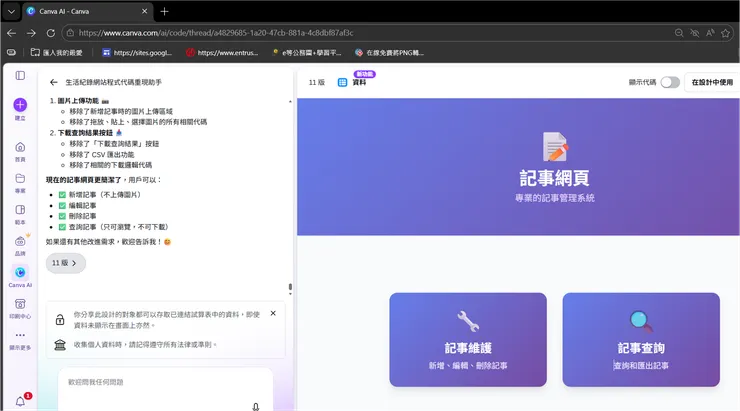
Task: Click the browser back arrow
Action: pos(12,33)
